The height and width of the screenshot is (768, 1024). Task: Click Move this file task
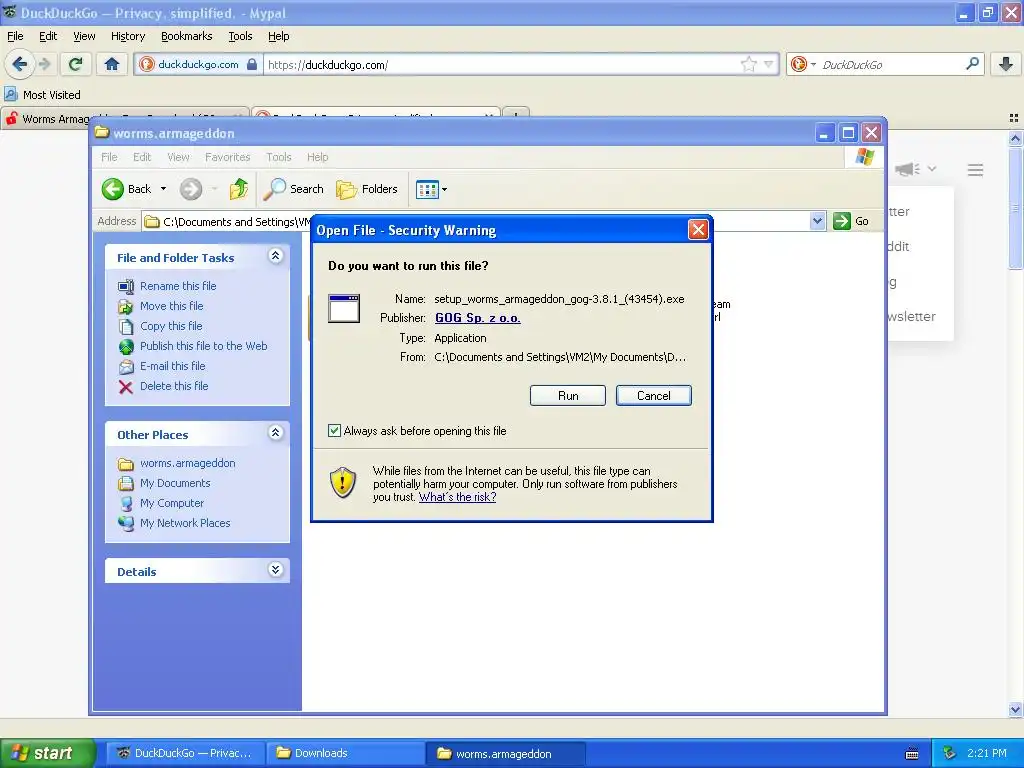click(171, 306)
